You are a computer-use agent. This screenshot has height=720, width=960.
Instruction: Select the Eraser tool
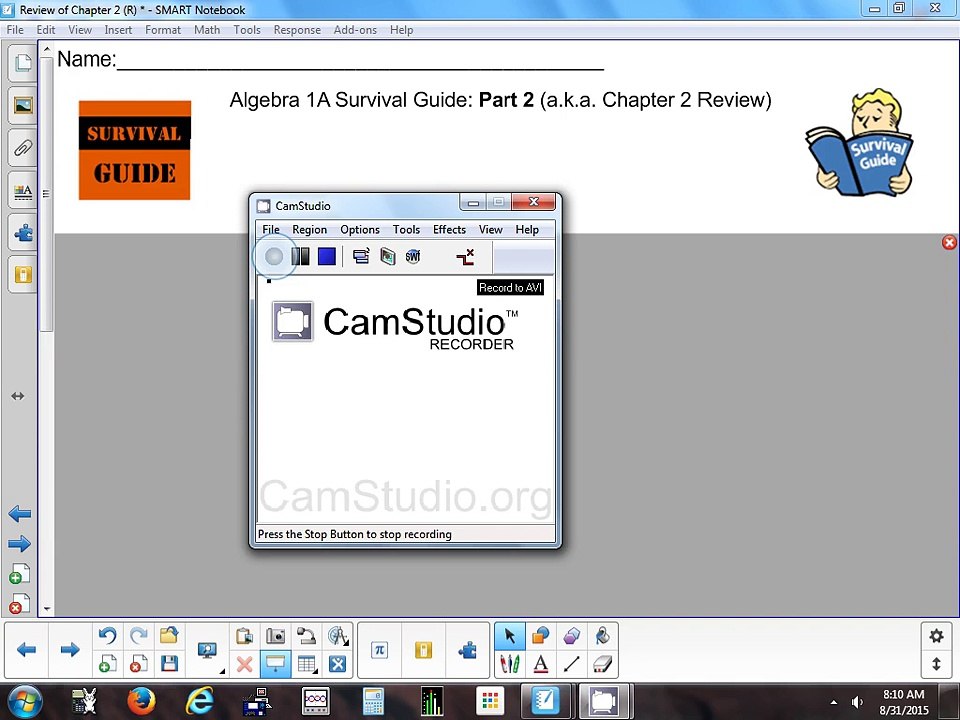[602, 664]
